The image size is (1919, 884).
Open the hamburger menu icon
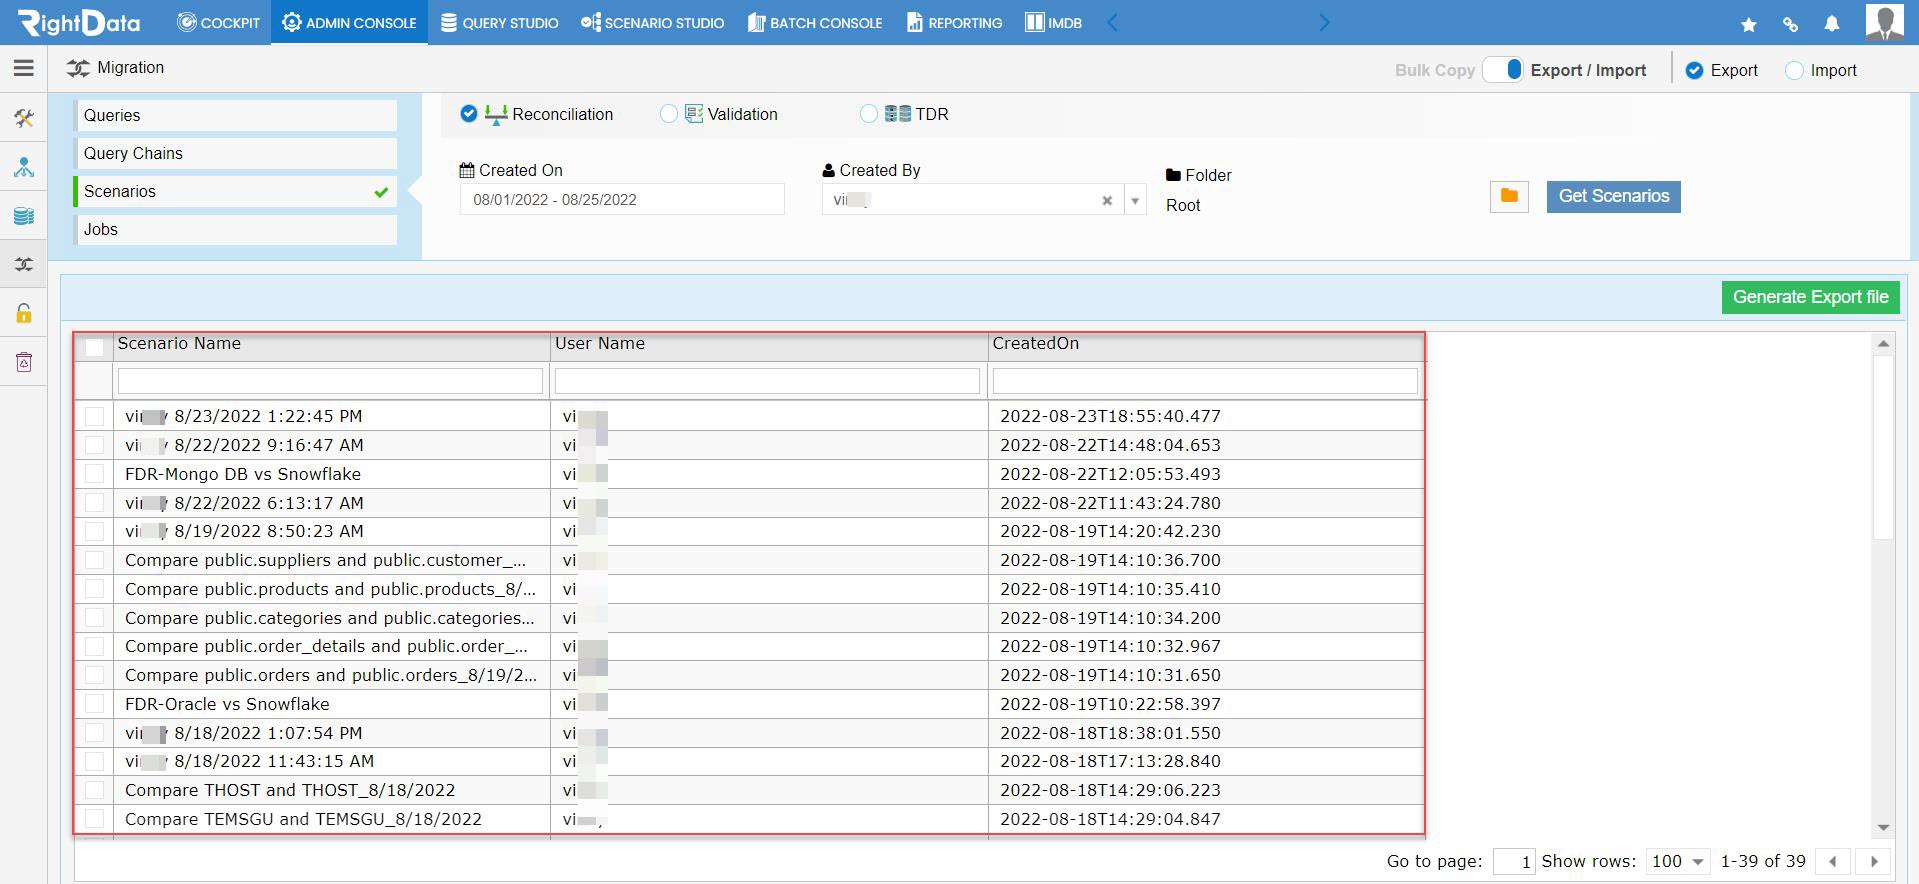(24, 68)
